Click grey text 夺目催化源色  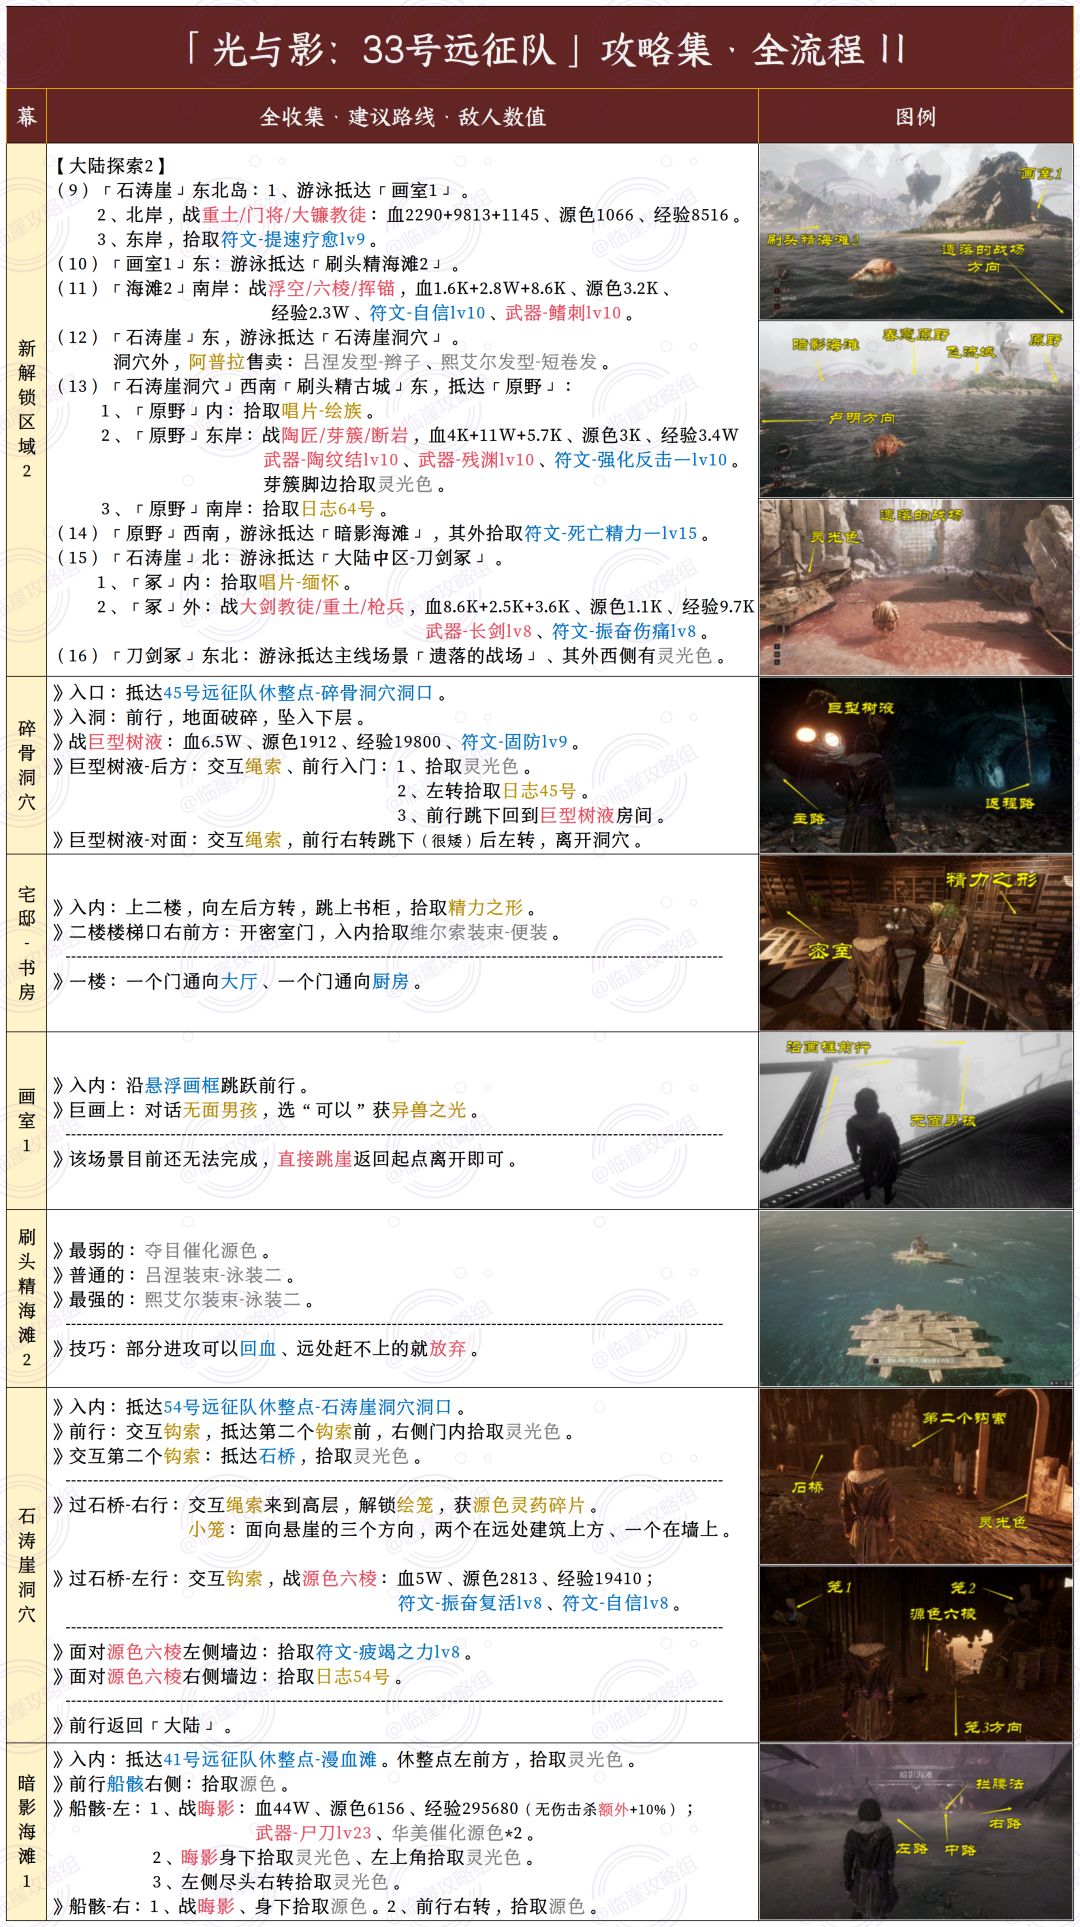(x=201, y=1251)
